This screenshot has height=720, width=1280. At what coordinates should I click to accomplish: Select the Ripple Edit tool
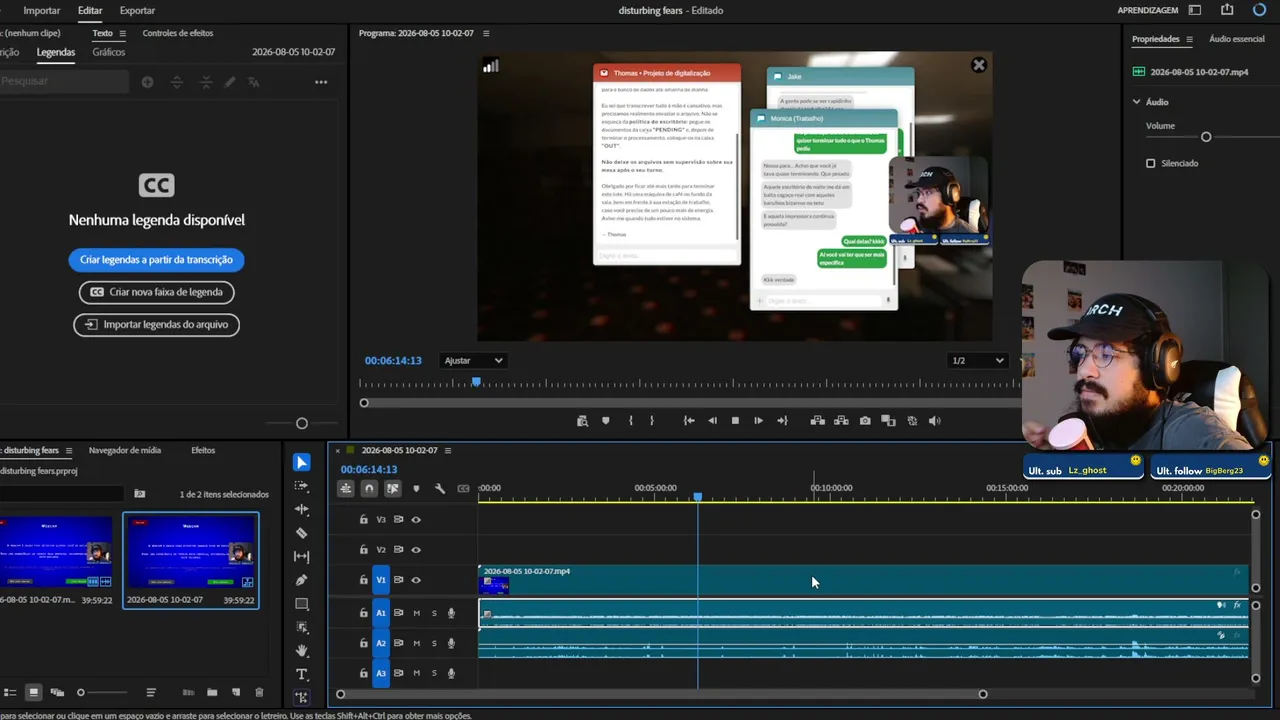(302, 509)
